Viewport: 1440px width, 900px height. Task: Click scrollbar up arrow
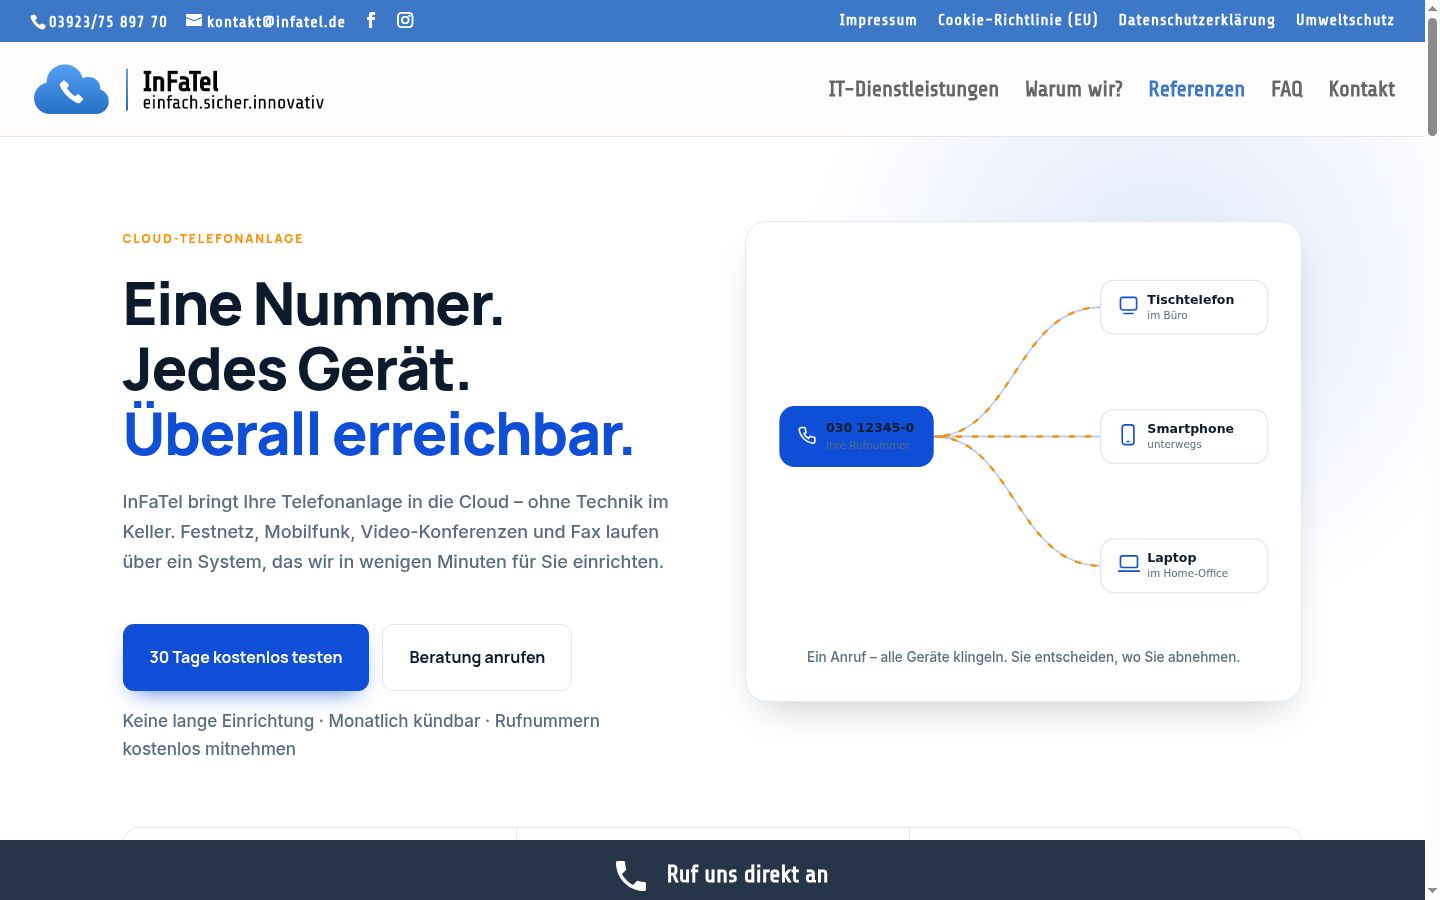[x=1432, y=7]
